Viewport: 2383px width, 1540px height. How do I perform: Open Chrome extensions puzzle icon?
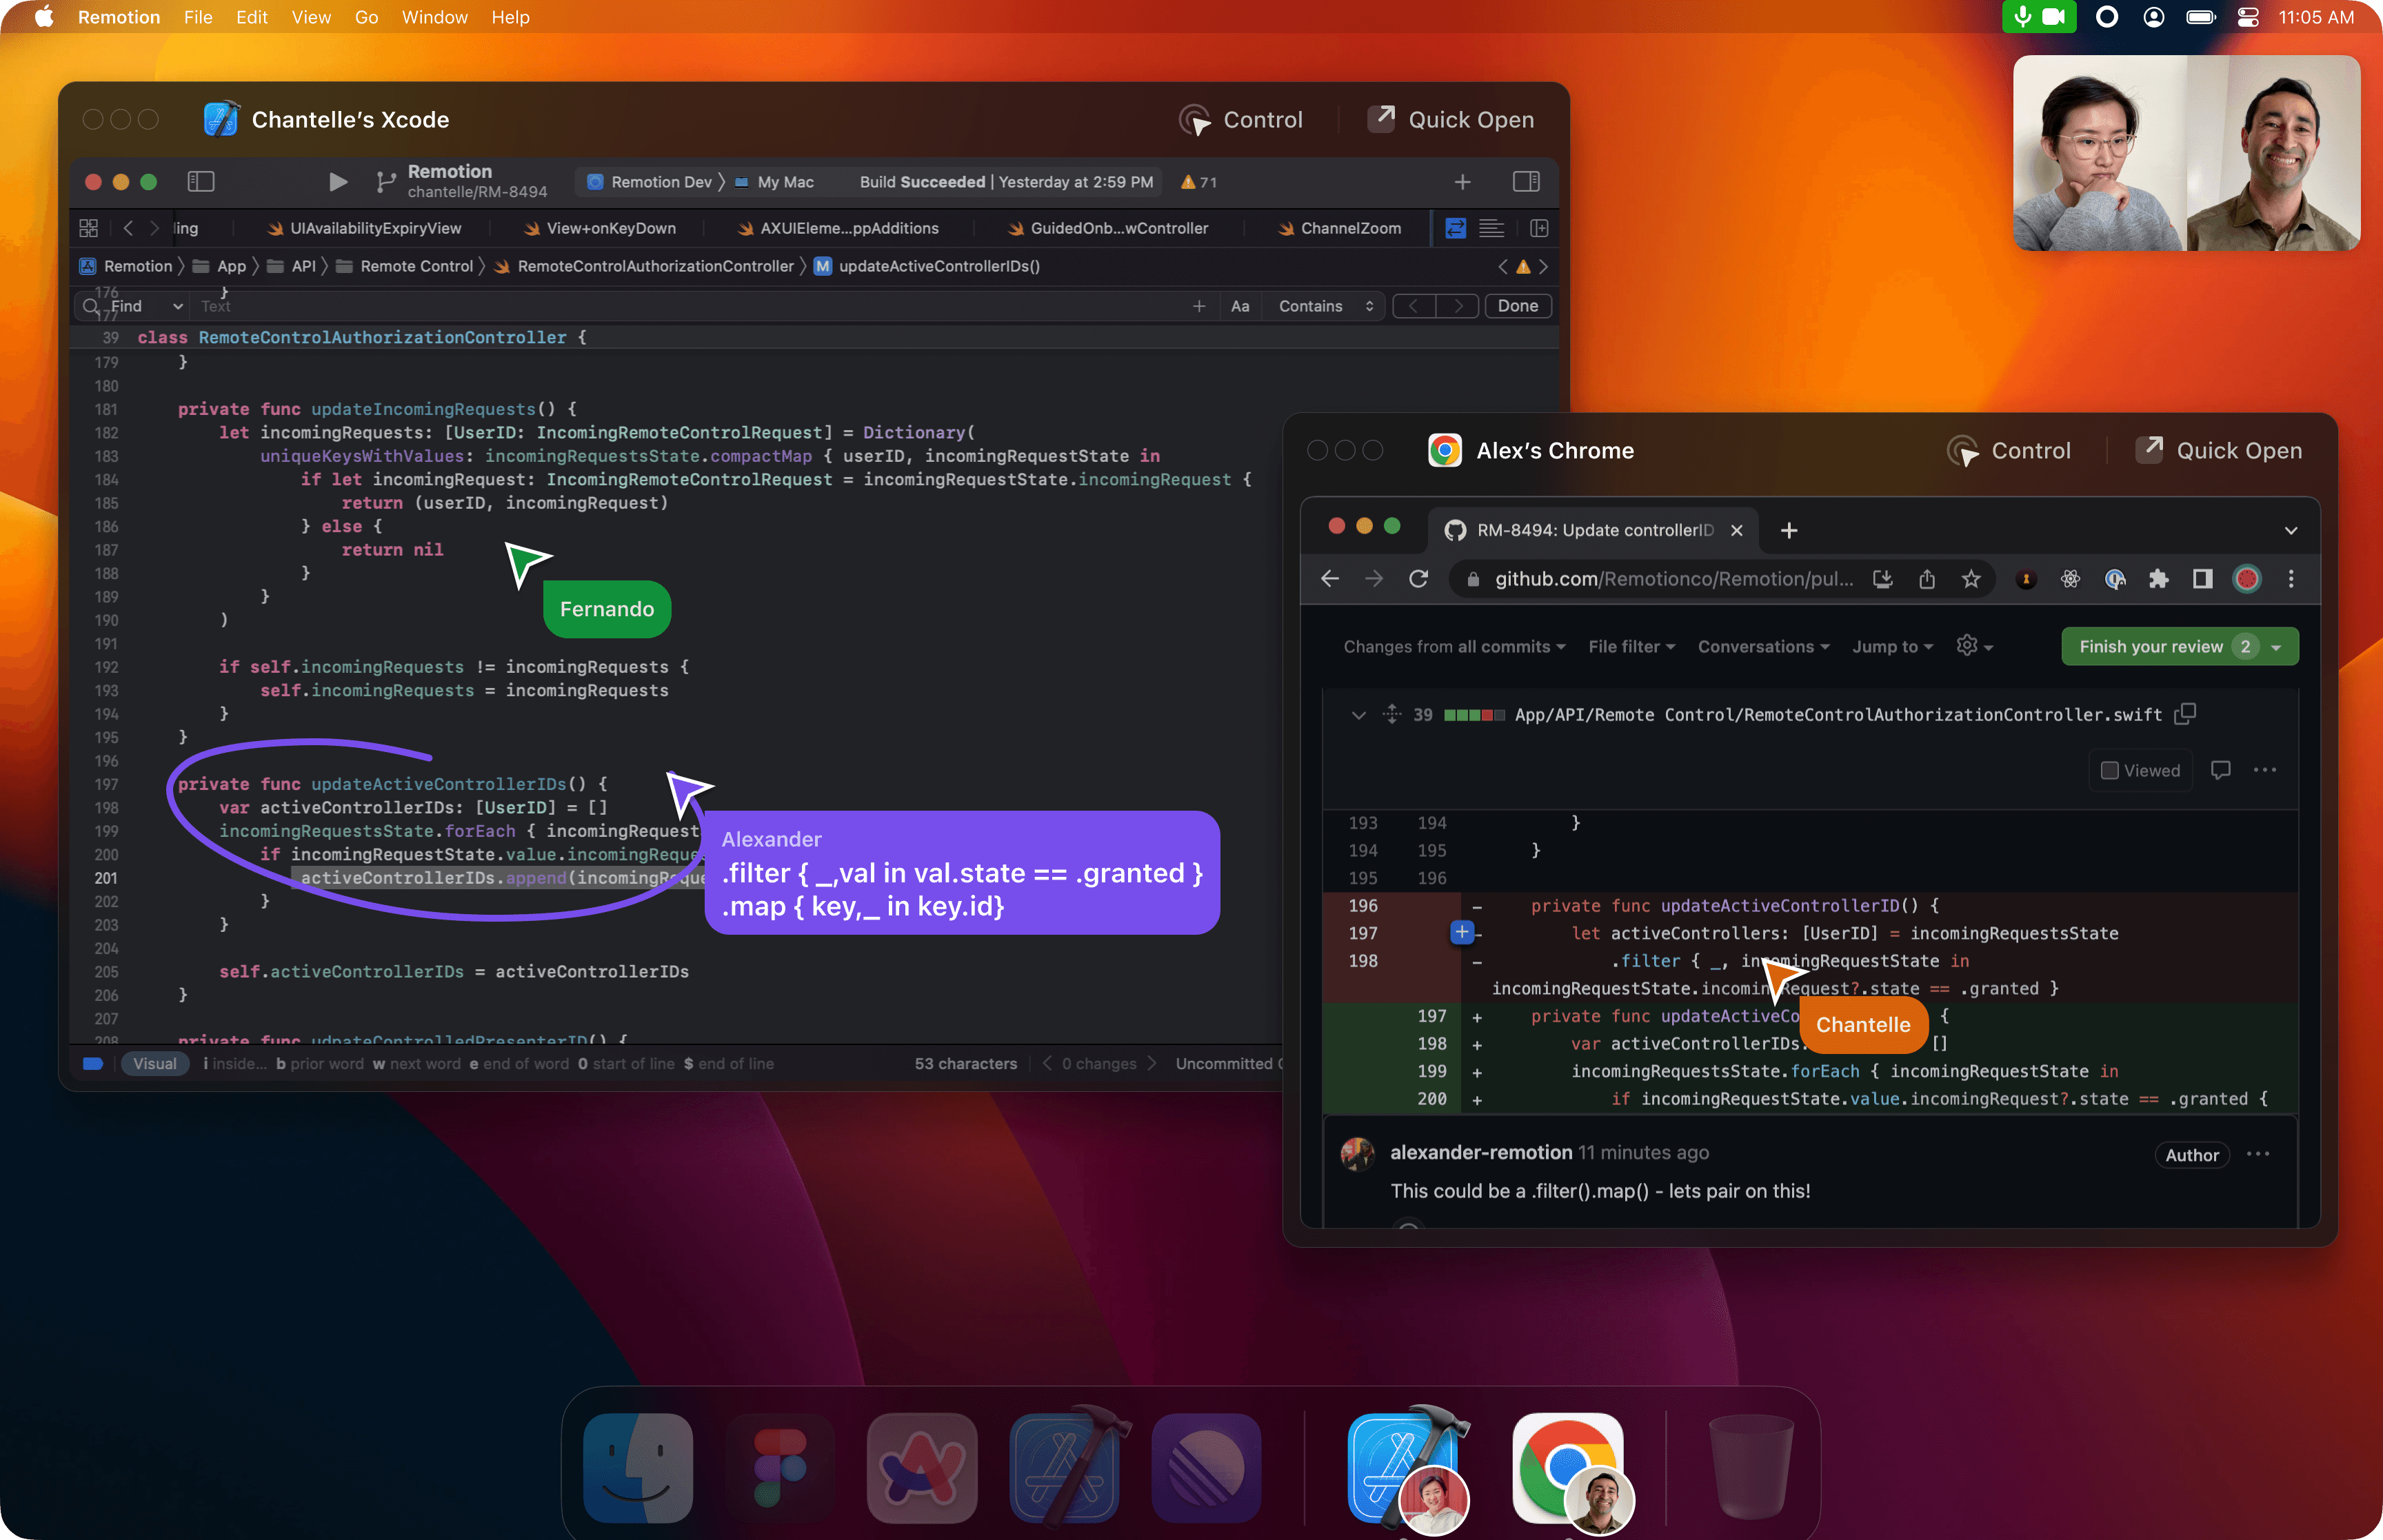(x=2158, y=579)
